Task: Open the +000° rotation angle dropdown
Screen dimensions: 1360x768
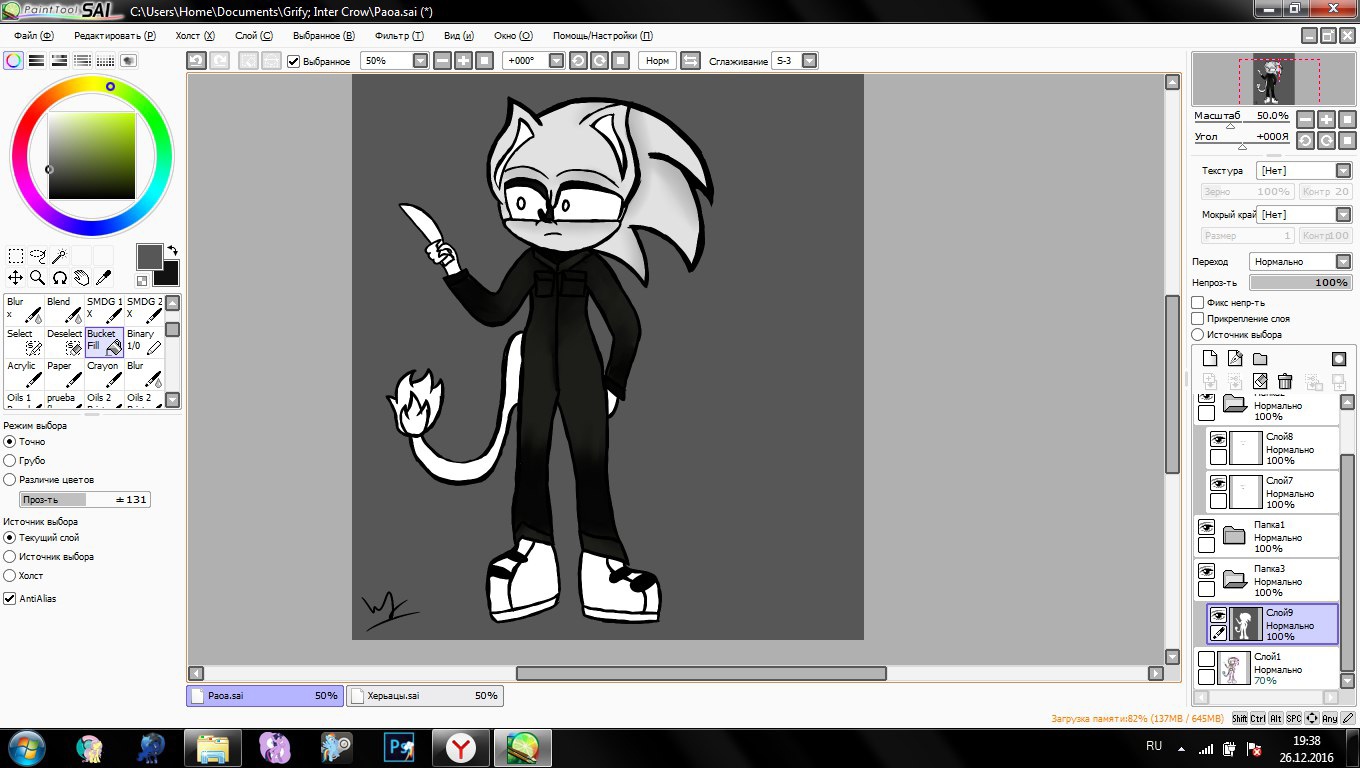Action: [x=557, y=61]
